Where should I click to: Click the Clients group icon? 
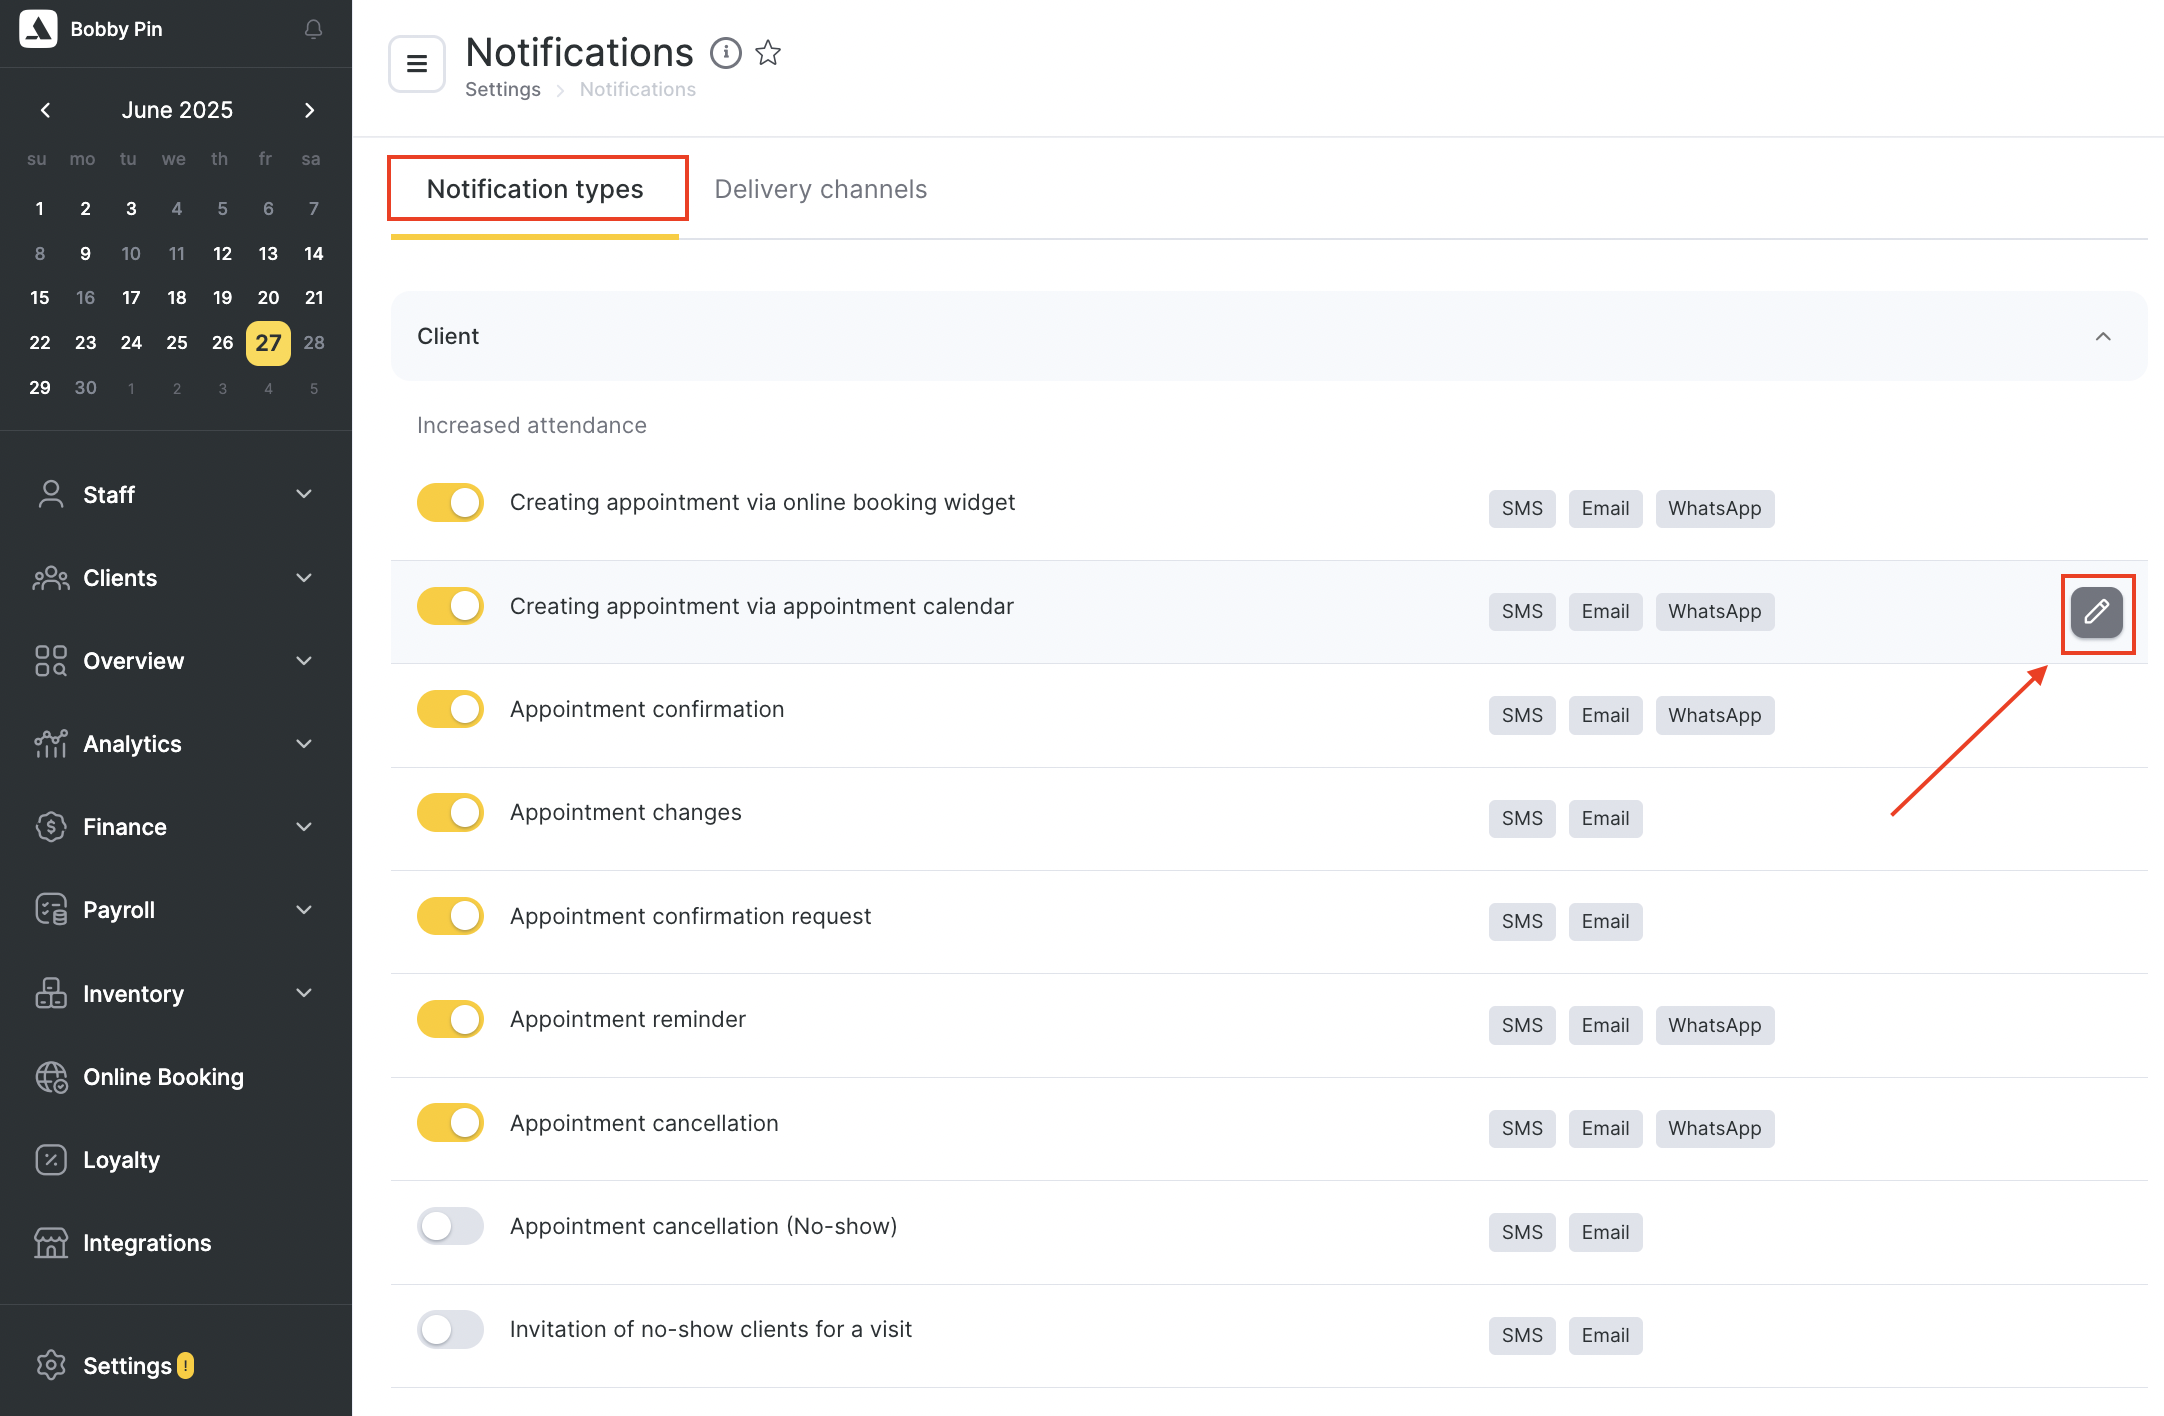pyautogui.click(x=51, y=578)
